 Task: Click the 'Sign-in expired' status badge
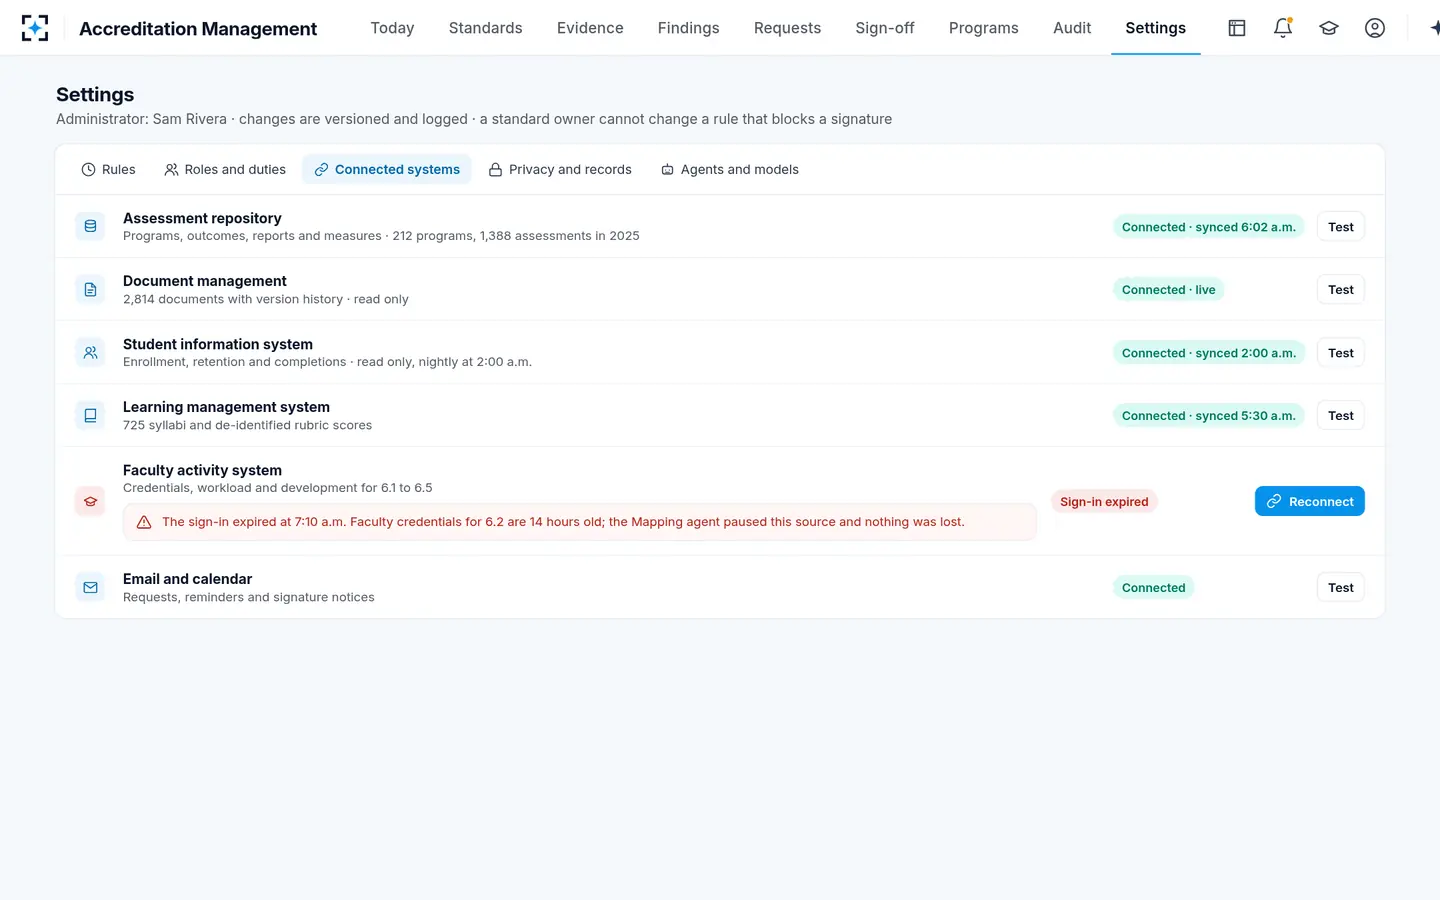pyautogui.click(x=1104, y=502)
